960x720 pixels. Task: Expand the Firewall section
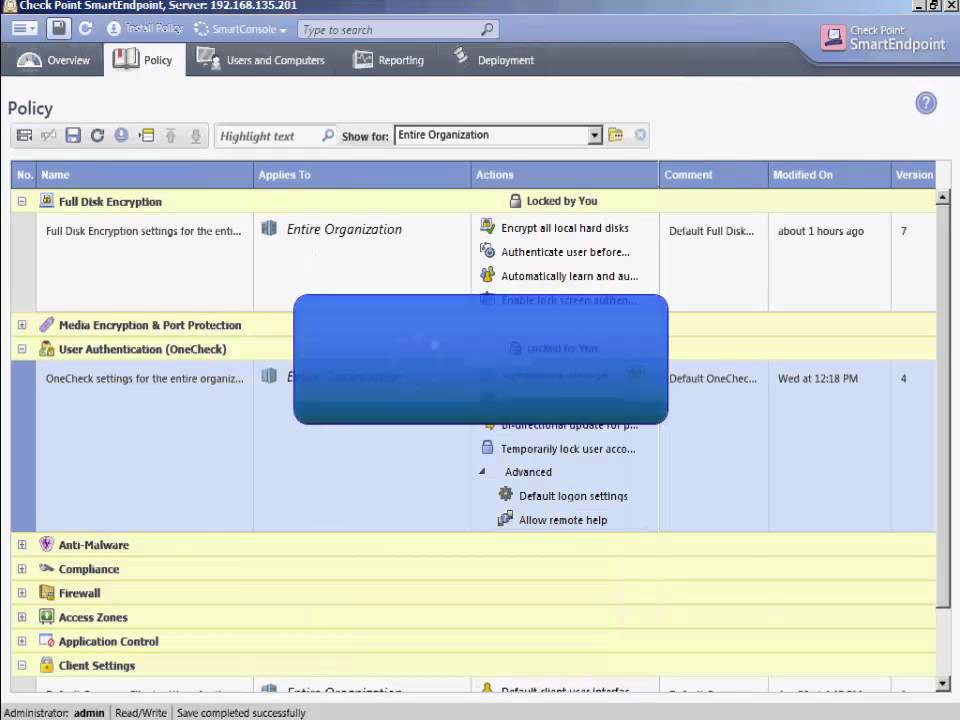pos(22,593)
